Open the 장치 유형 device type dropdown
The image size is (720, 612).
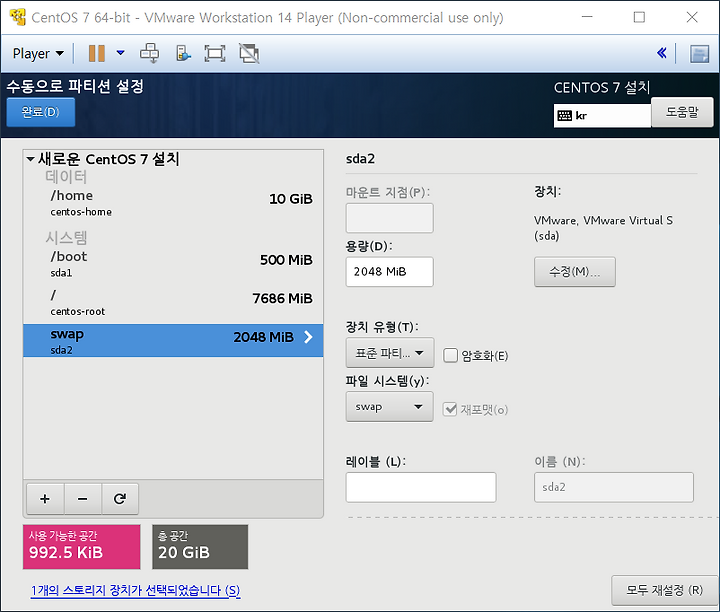(389, 353)
